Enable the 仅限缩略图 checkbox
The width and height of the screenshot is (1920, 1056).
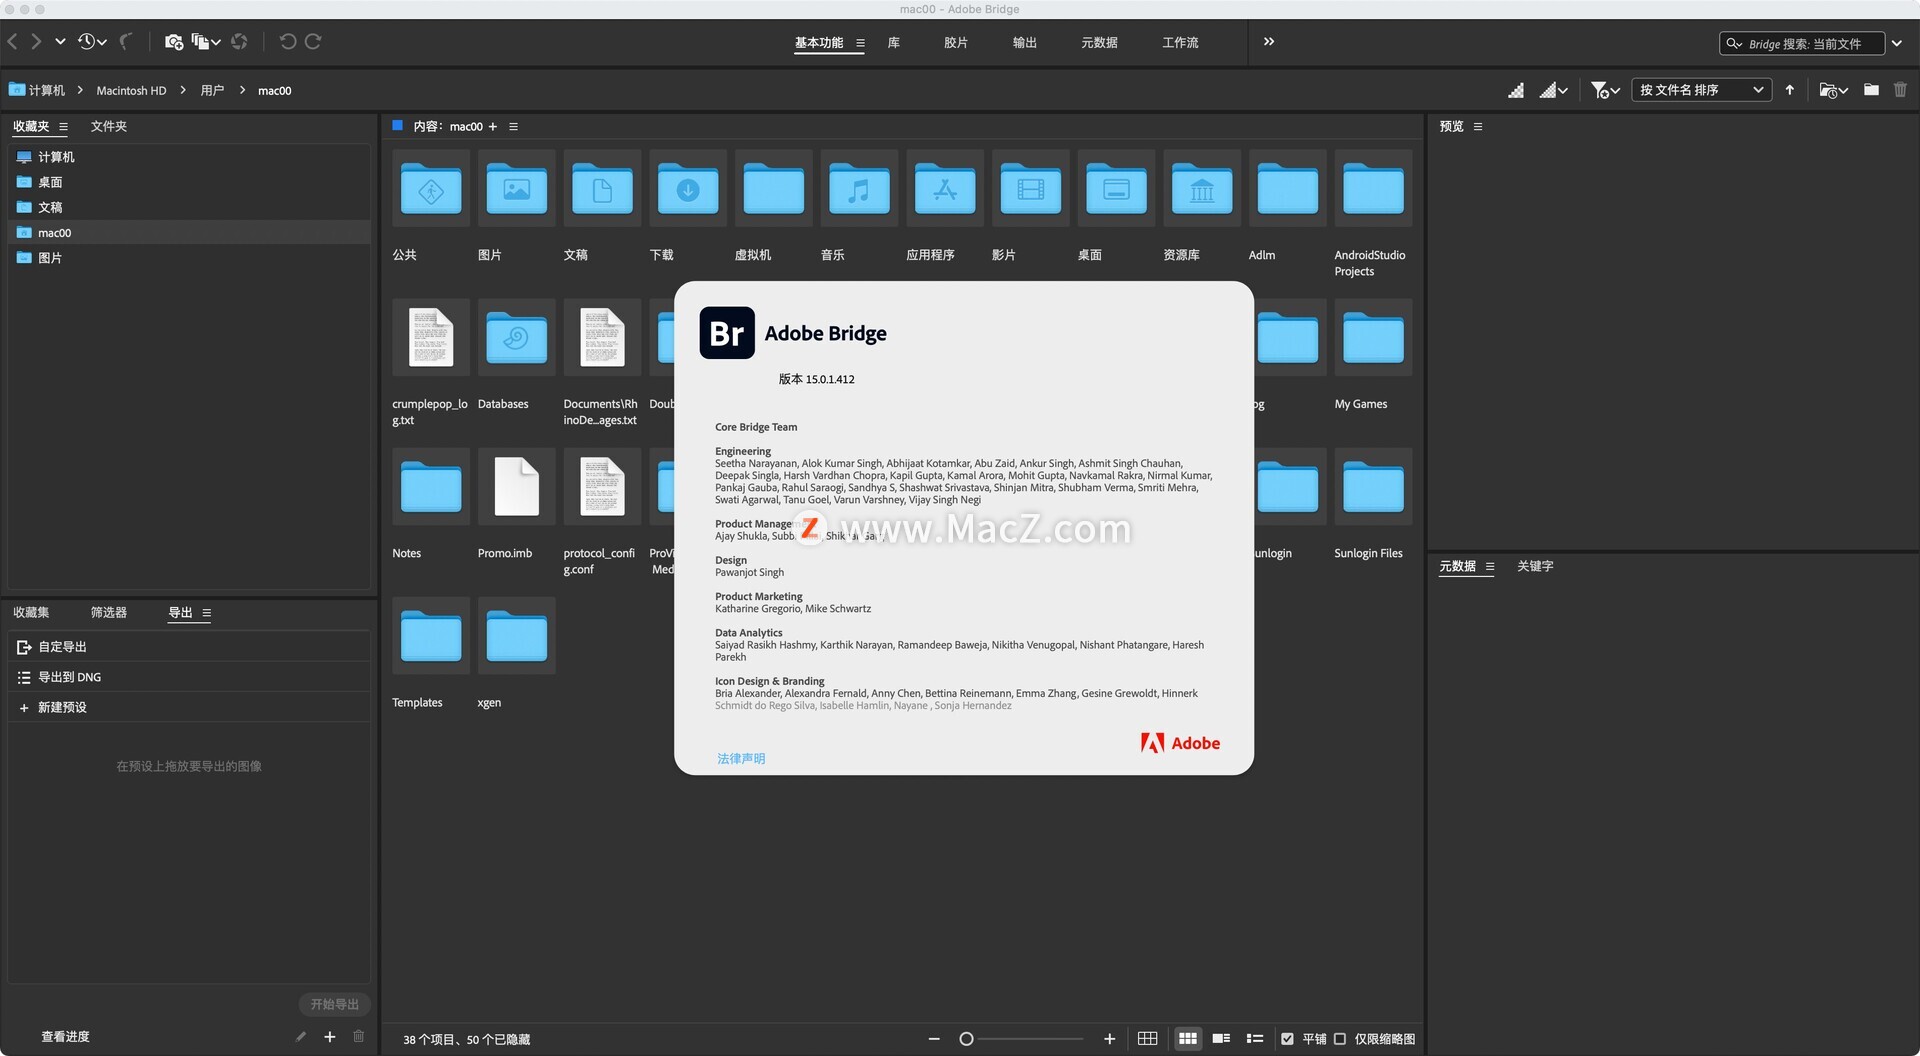click(x=1340, y=1039)
